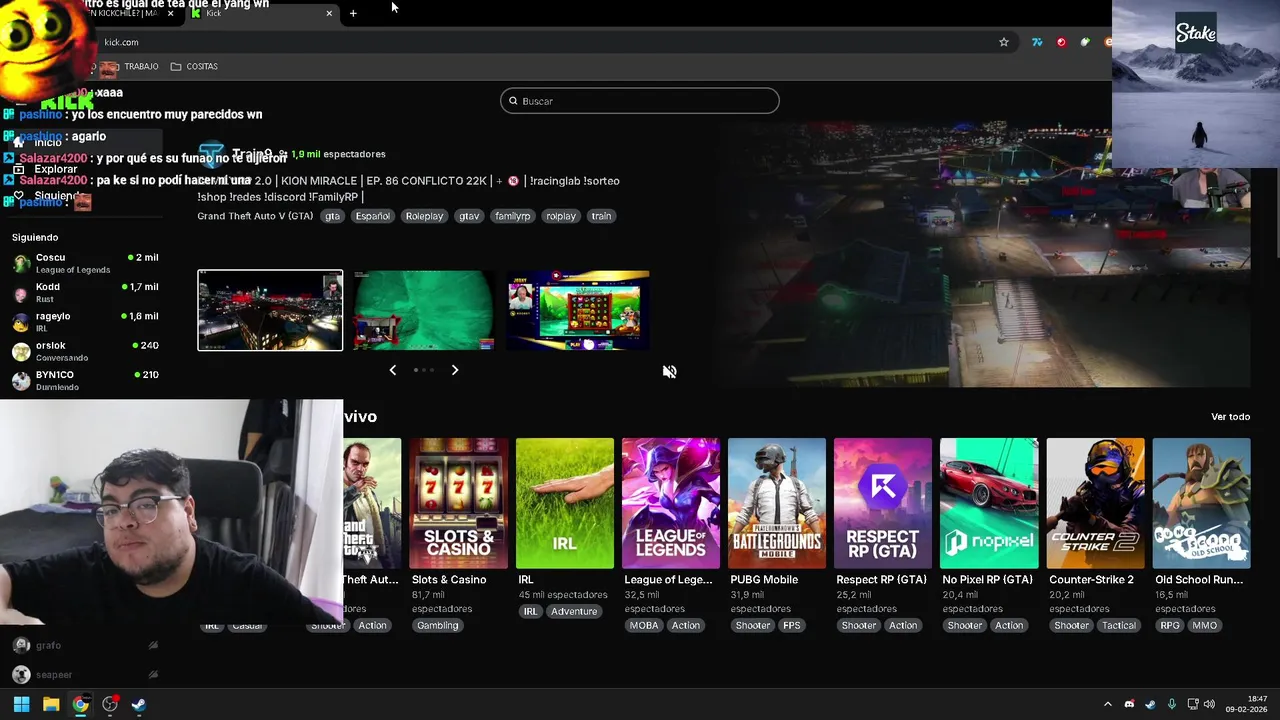Open File Explorer from the taskbar
Screen dimensions: 1280x720
coord(51,704)
